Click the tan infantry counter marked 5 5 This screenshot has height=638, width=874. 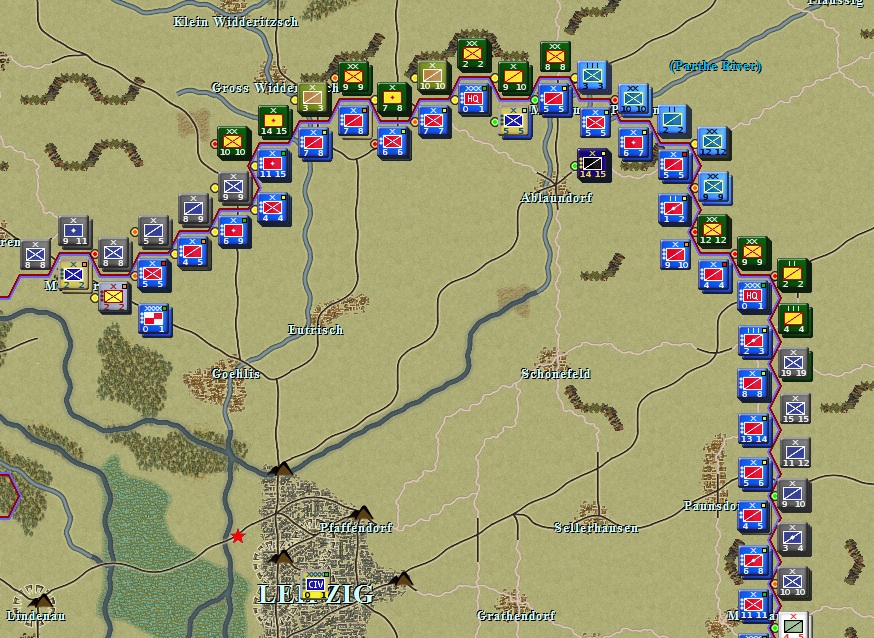click(513, 121)
